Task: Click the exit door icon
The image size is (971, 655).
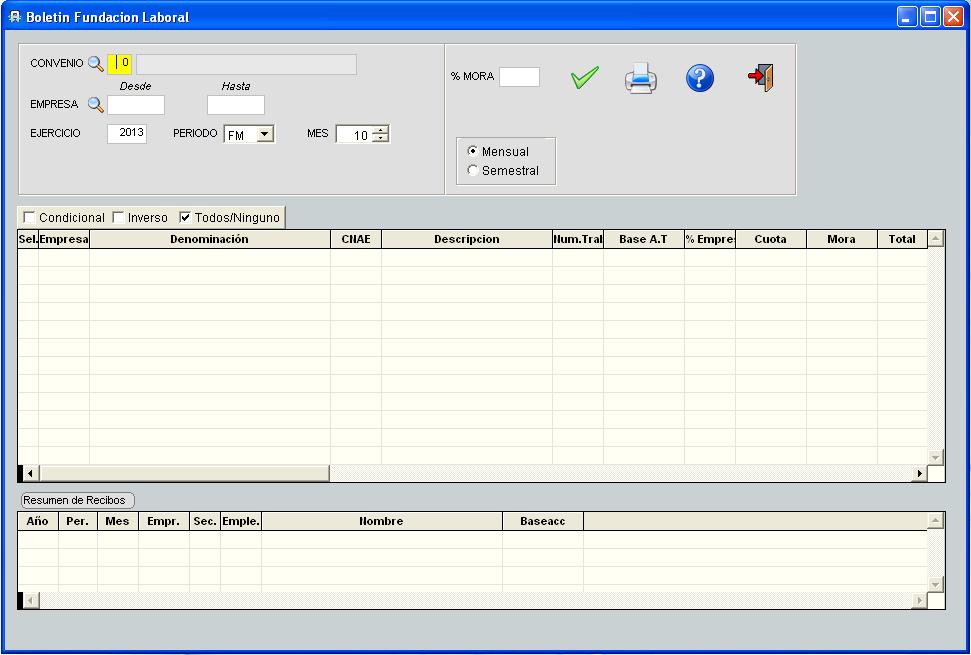Action: (x=760, y=77)
